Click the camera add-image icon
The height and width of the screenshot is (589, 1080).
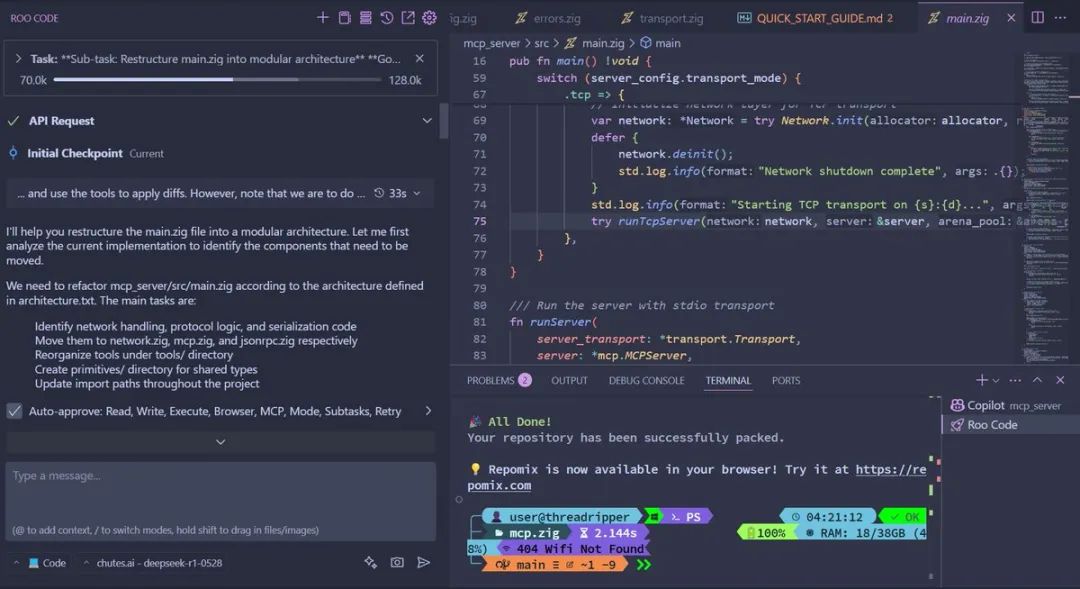point(397,563)
